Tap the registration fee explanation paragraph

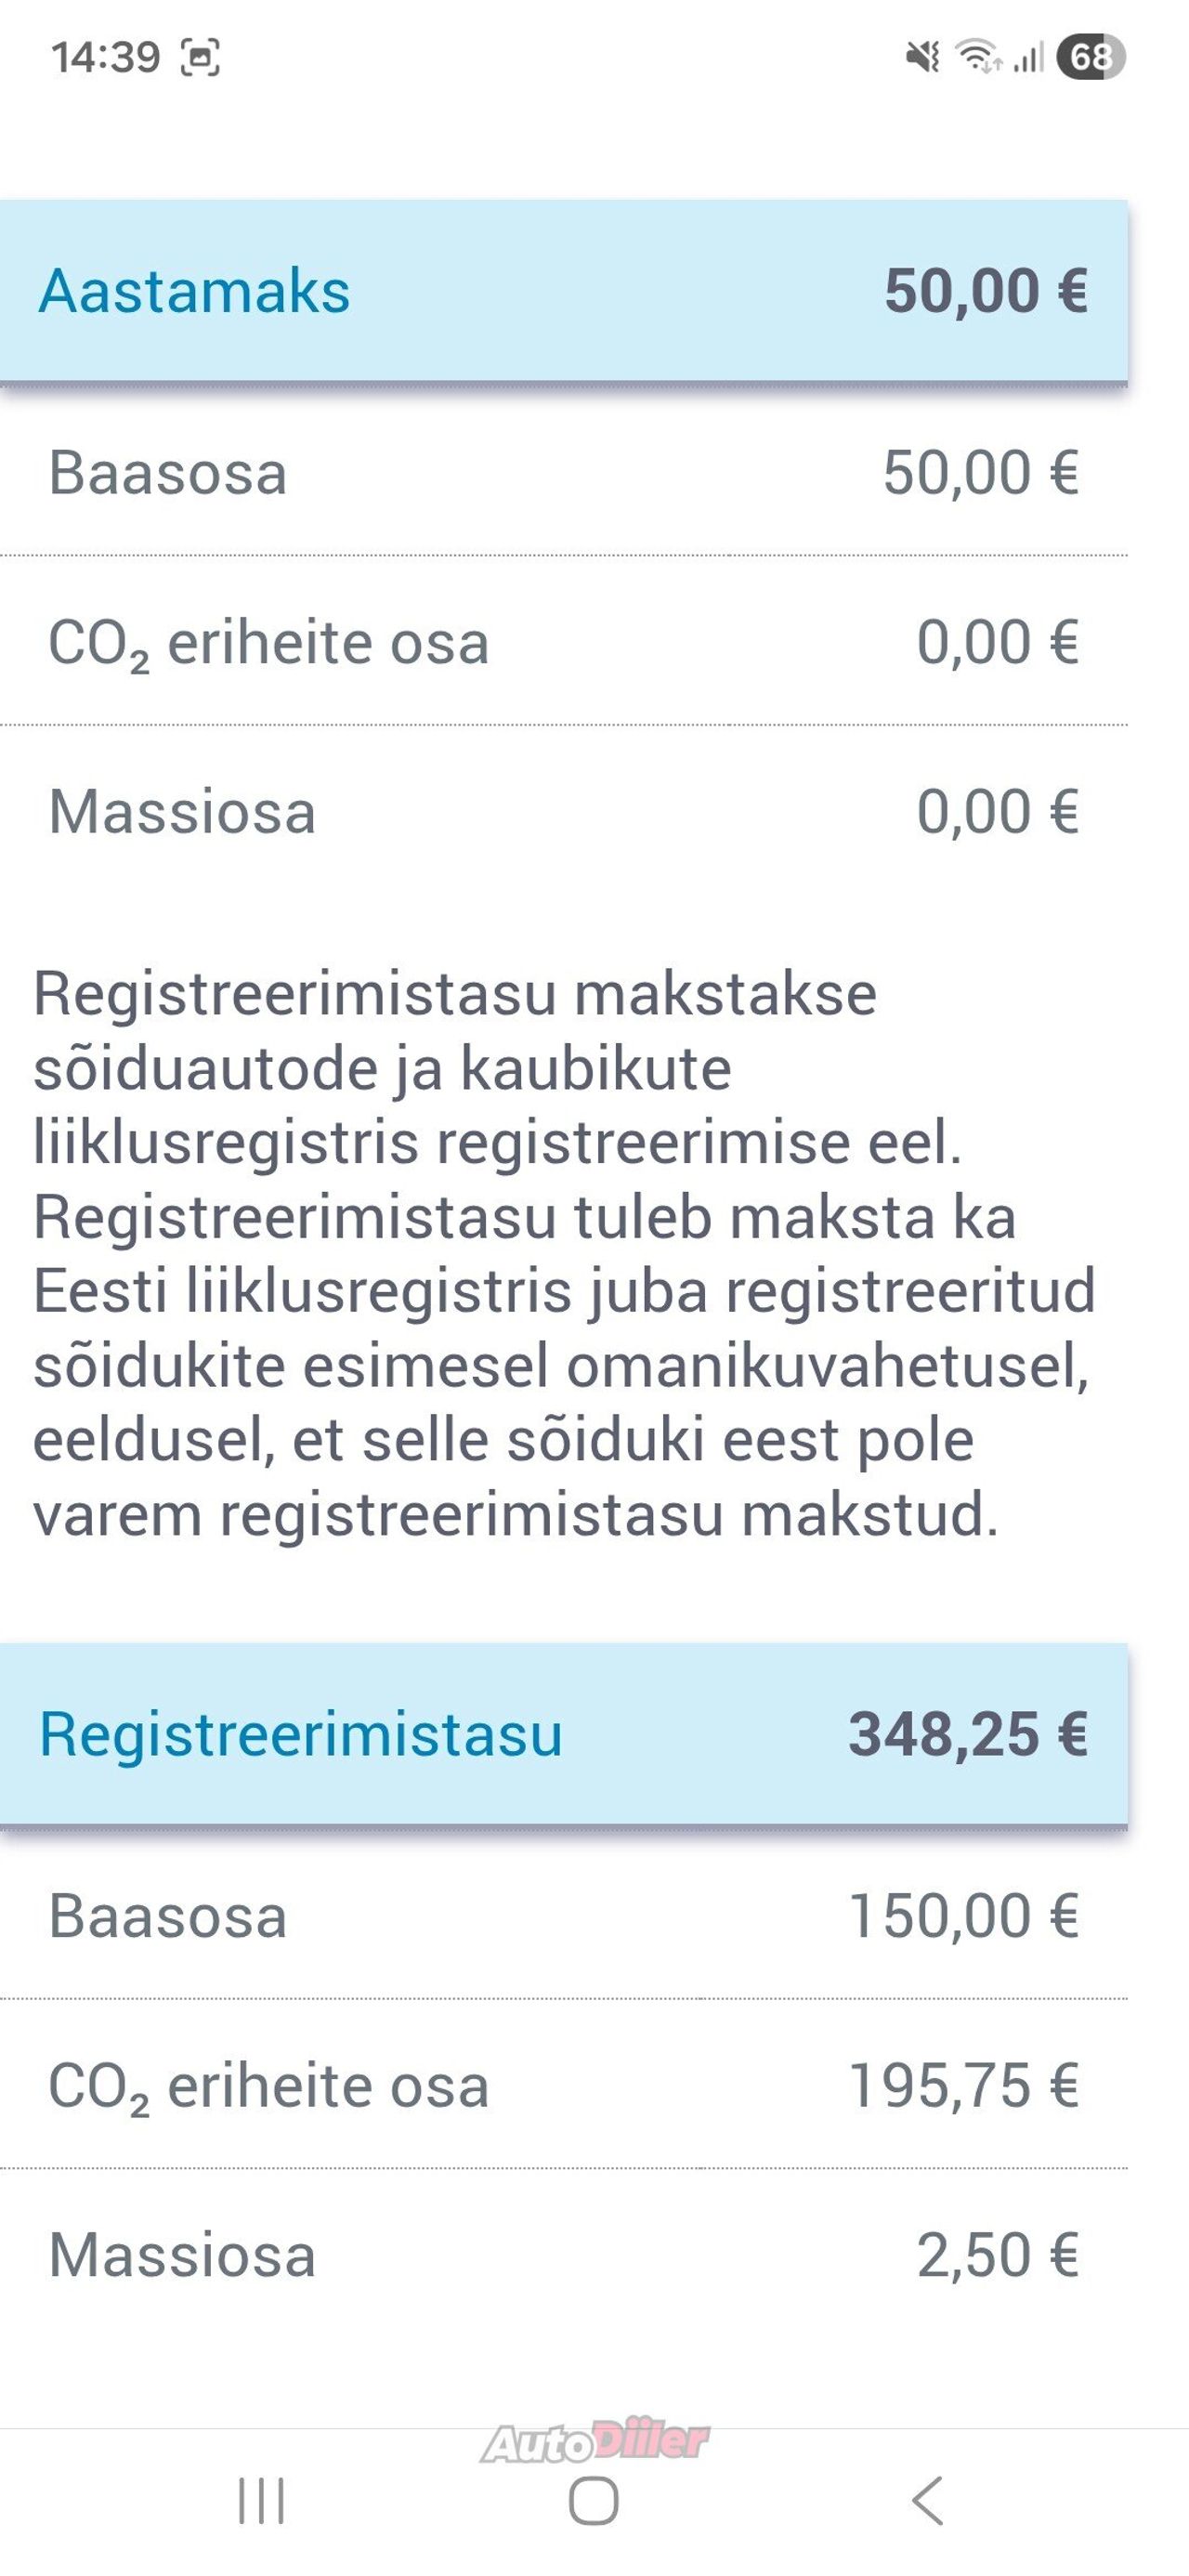(563, 1254)
